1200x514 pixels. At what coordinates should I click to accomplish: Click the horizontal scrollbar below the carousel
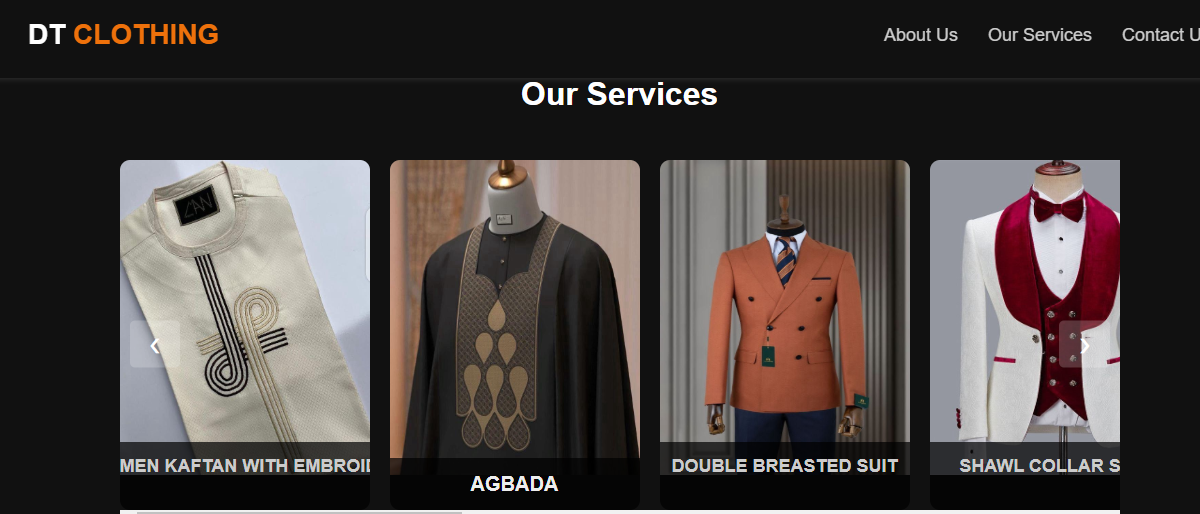pos(620,512)
